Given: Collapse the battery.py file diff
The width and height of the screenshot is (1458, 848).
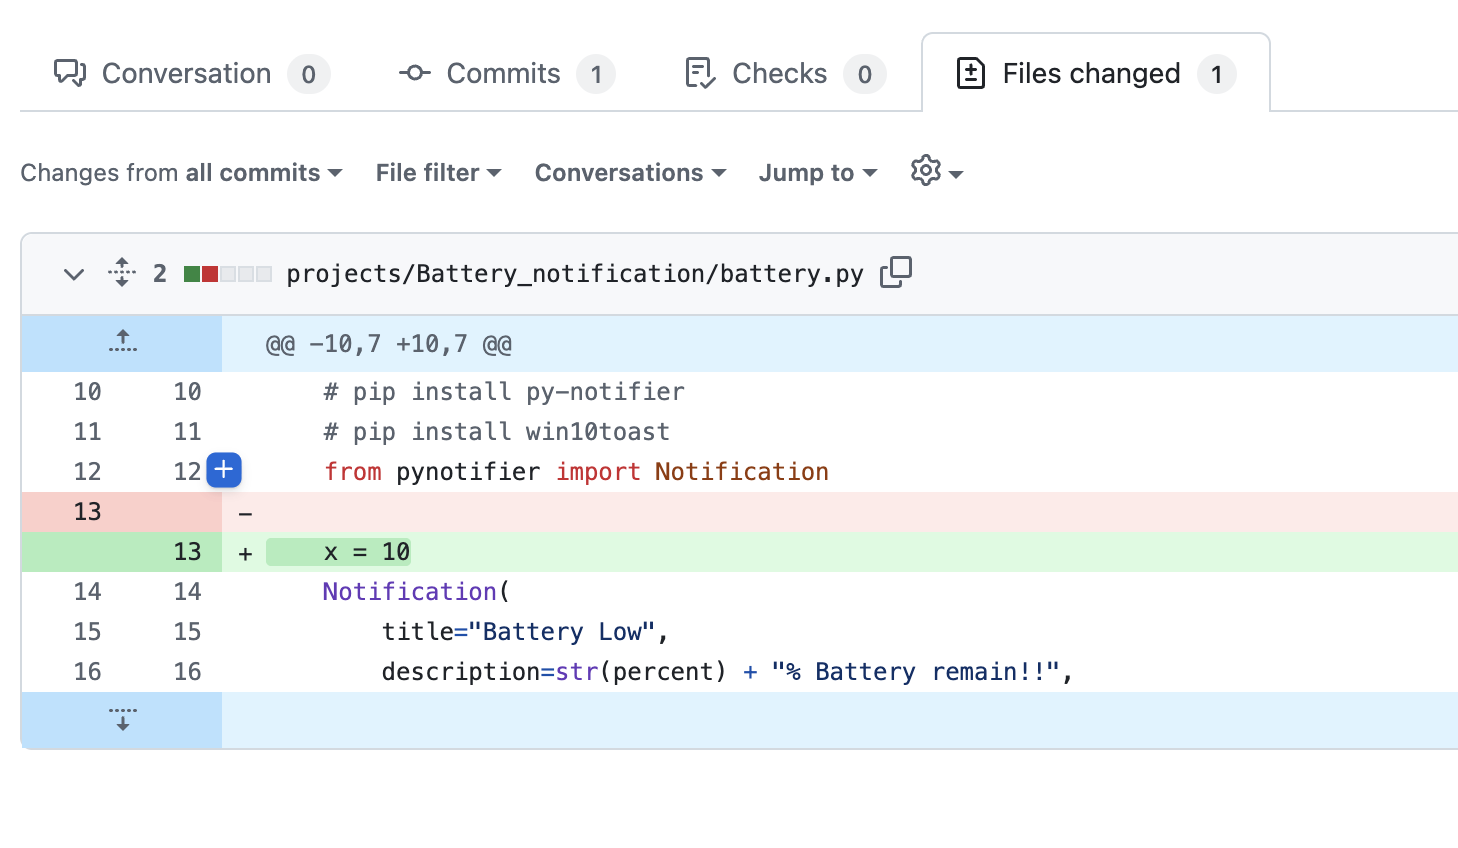Looking at the screenshot, I should (74, 274).
